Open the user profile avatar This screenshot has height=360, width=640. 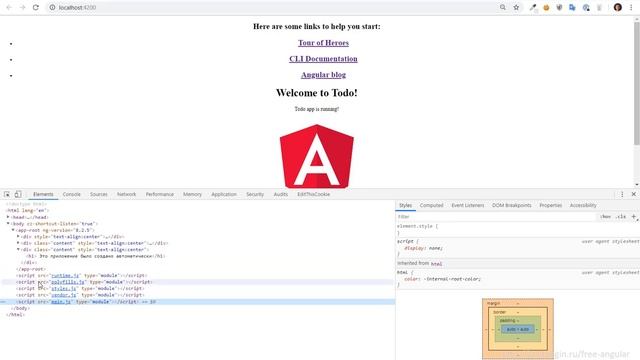(x=618, y=7)
